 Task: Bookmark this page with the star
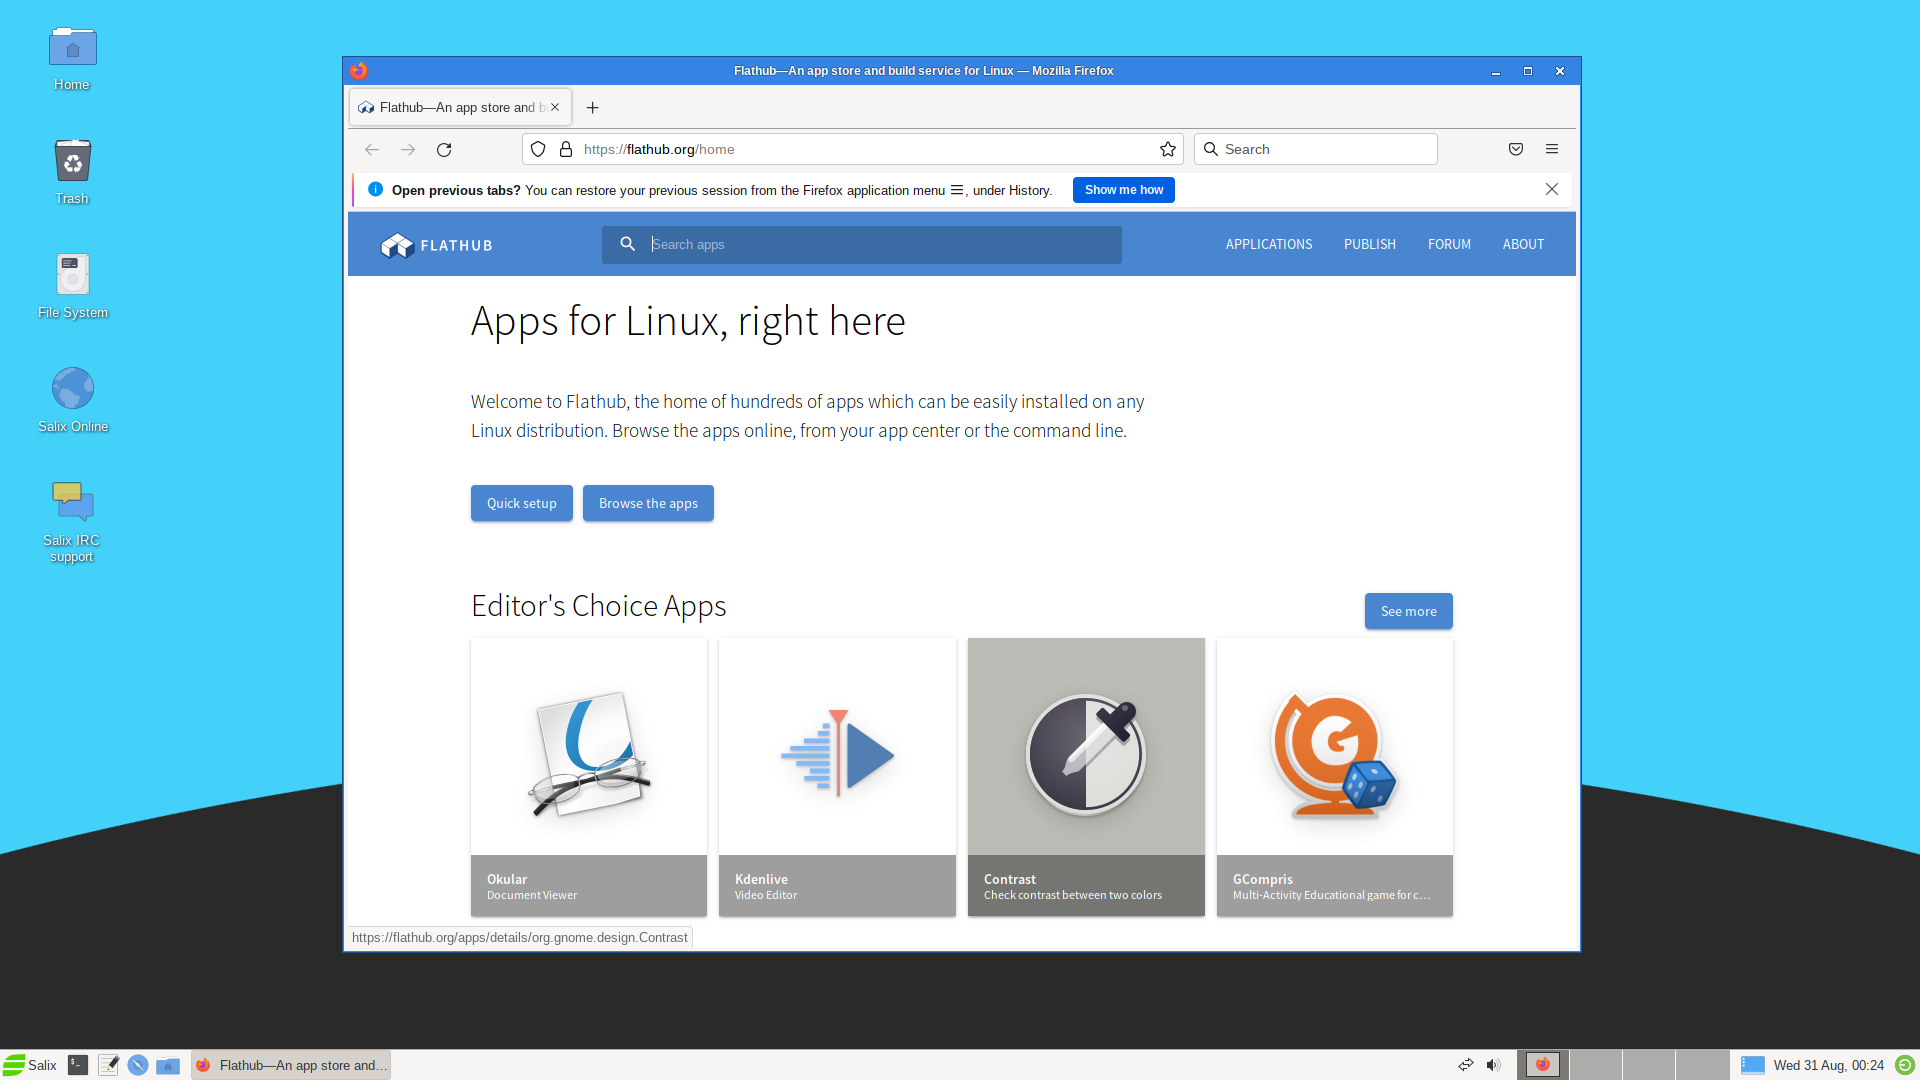click(1168, 150)
